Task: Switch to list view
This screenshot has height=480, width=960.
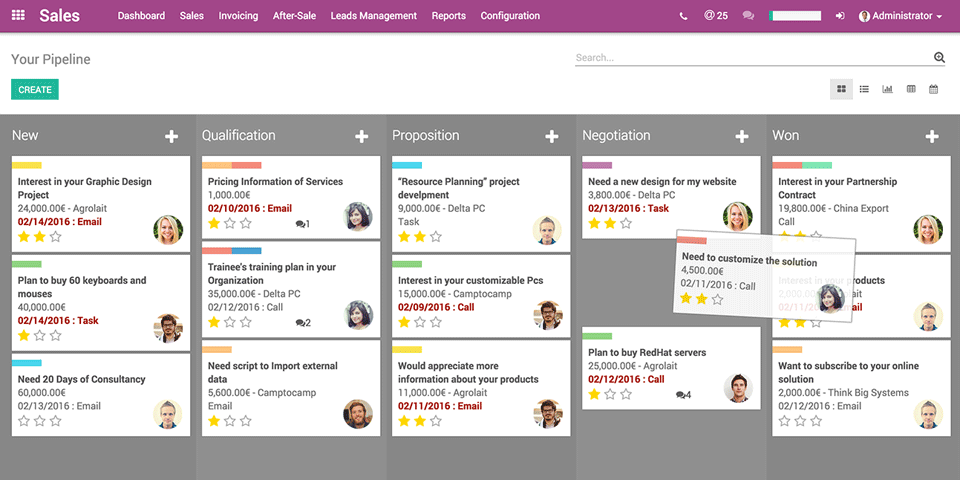Action: pyautogui.click(x=864, y=89)
